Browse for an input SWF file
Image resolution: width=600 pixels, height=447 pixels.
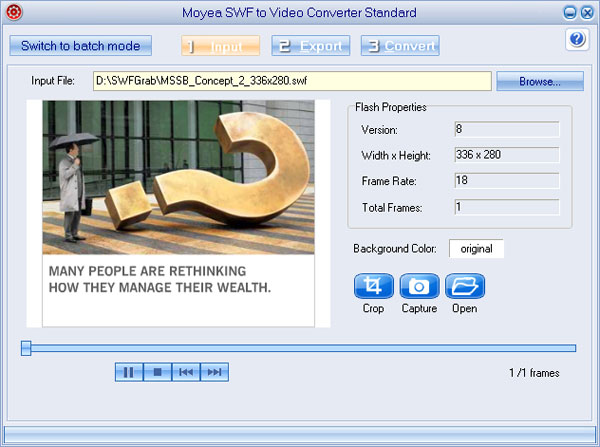tap(540, 81)
